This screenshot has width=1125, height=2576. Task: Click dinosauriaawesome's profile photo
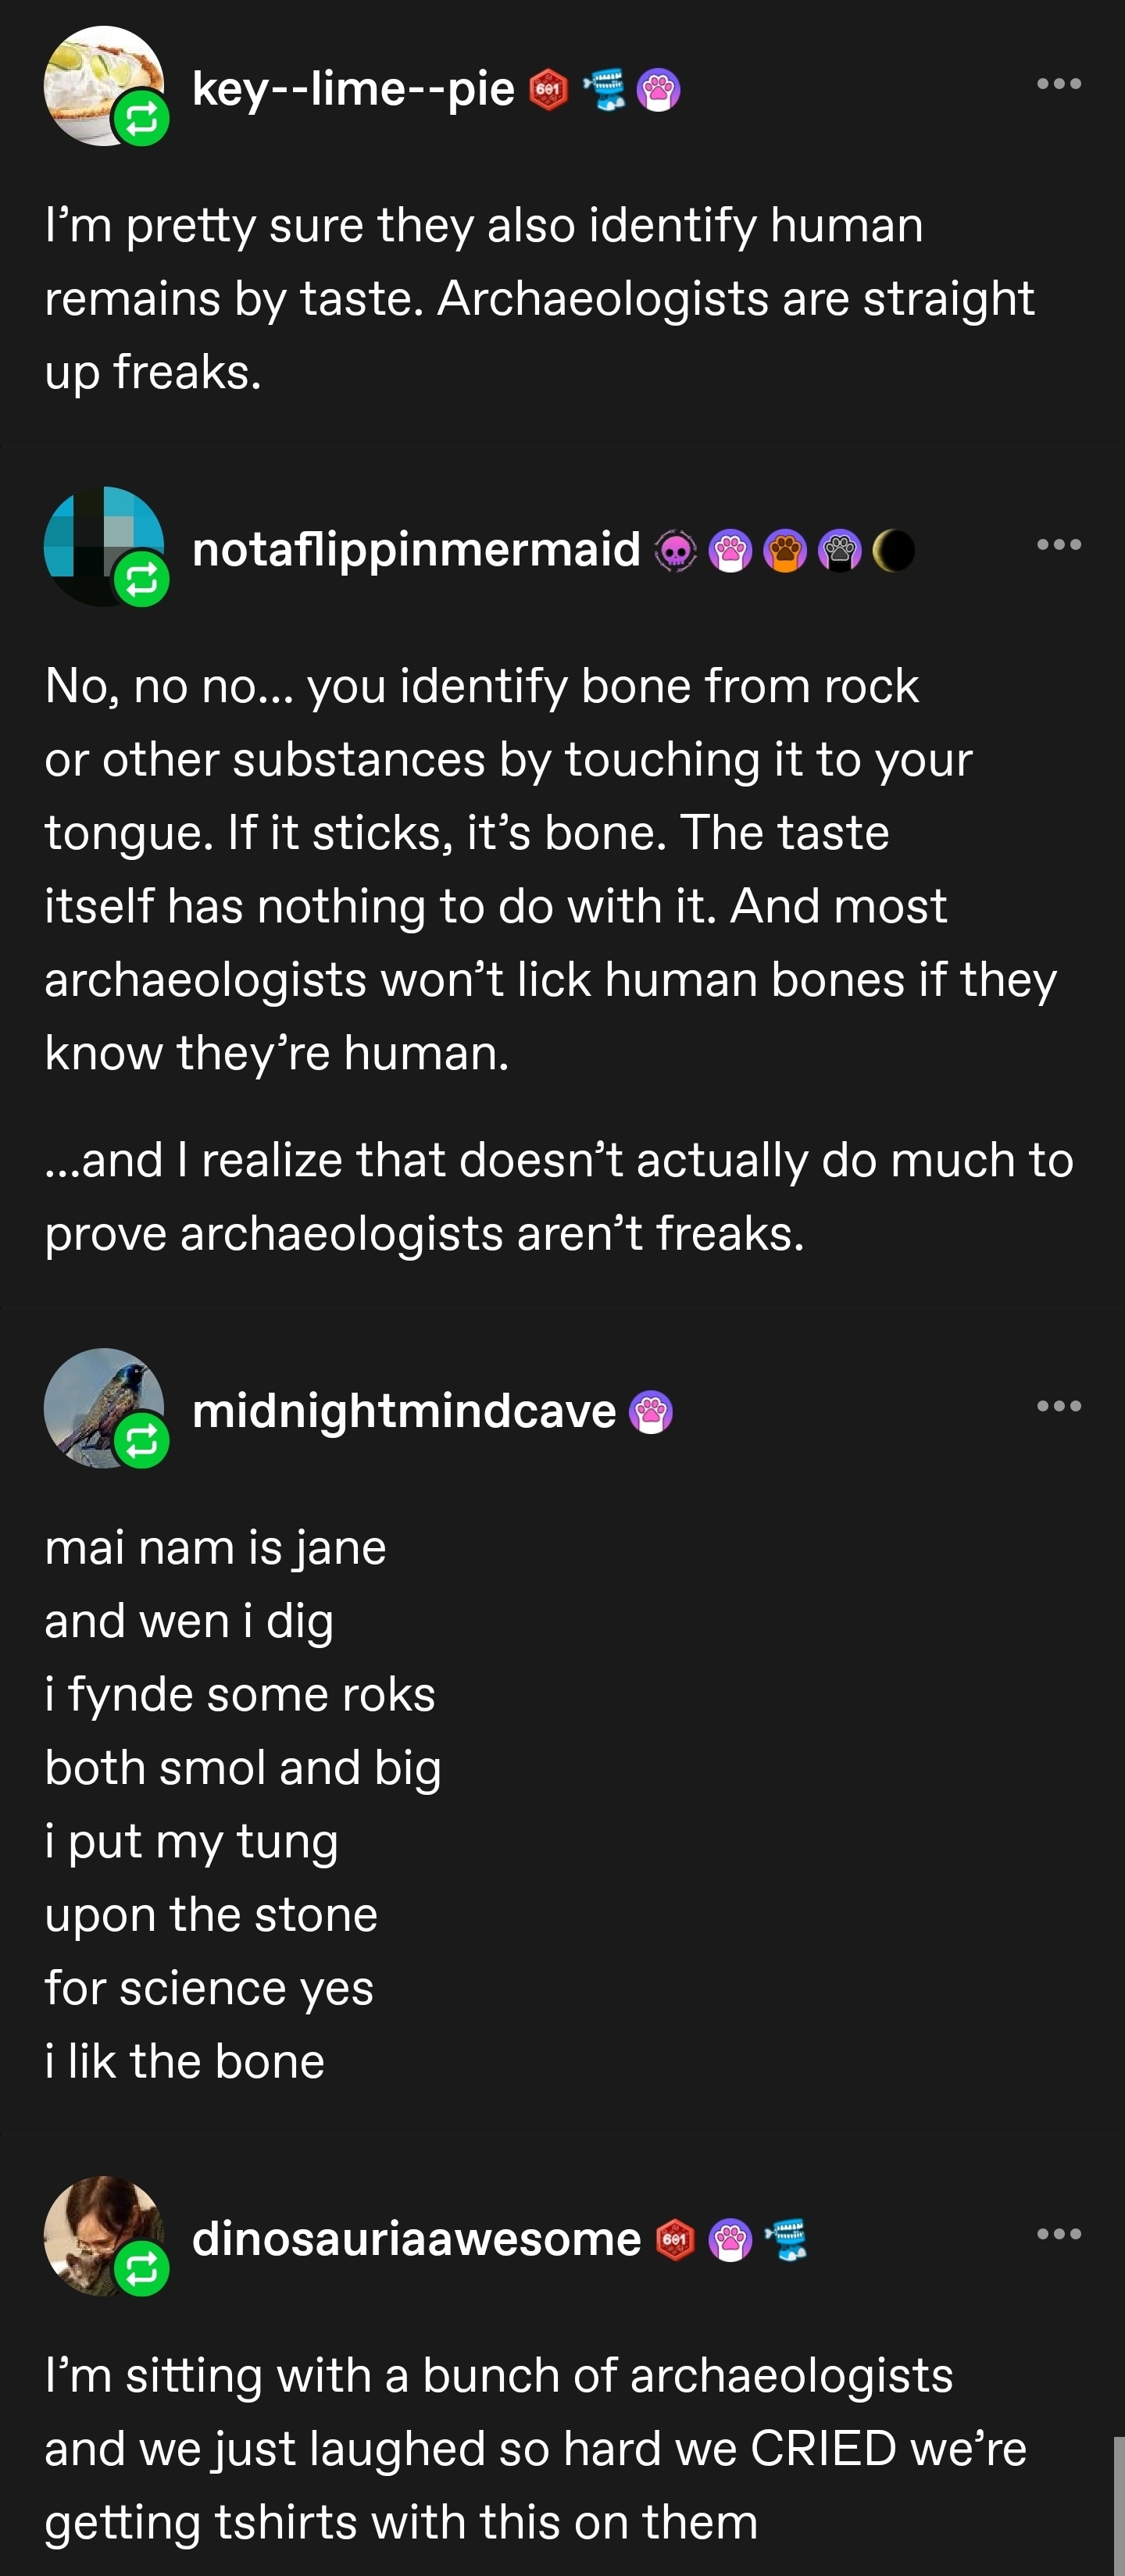pyautogui.click(x=95, y=2226)
